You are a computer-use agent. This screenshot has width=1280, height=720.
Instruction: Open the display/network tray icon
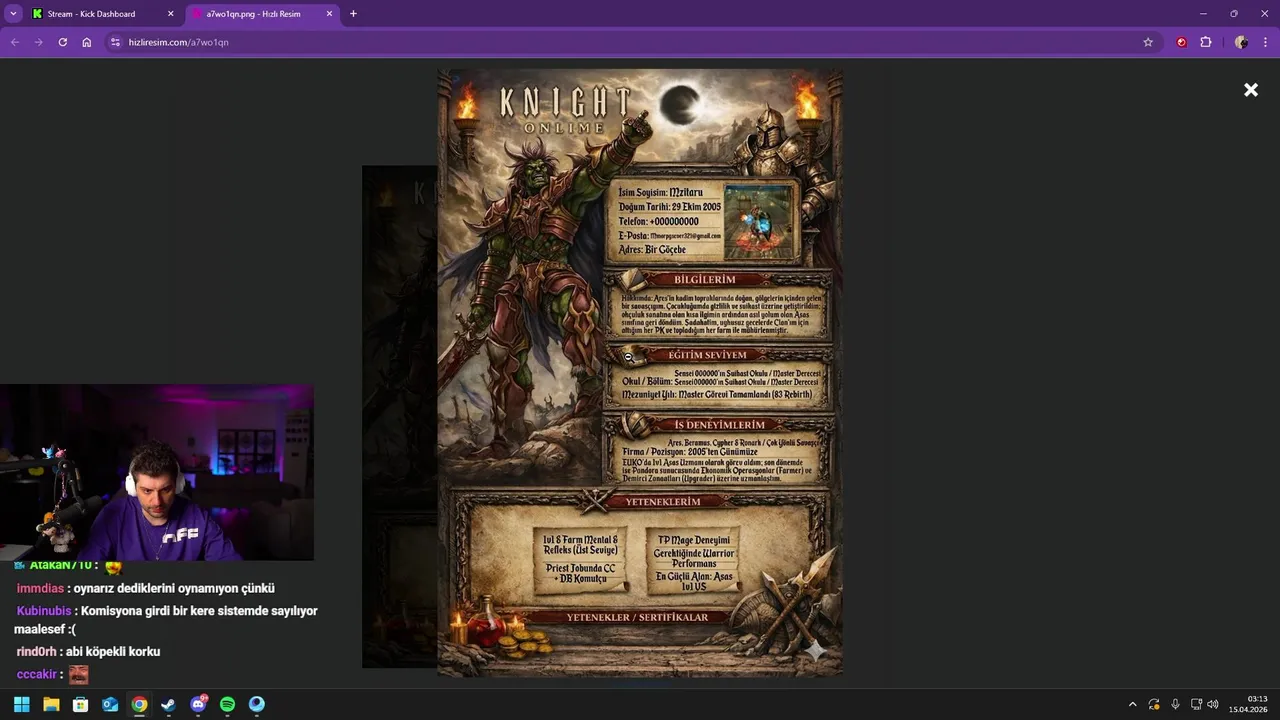click(x=1196, y=704)
